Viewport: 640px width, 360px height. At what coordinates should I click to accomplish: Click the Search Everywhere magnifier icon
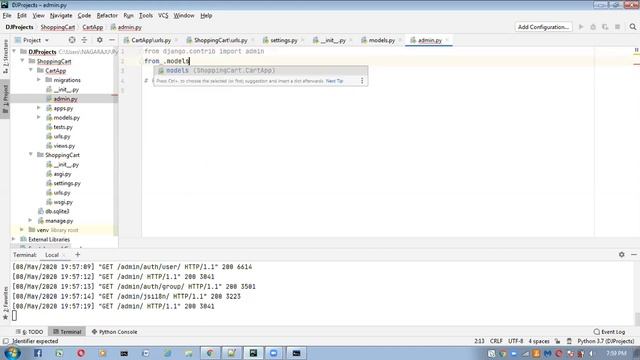coord(633,27)
